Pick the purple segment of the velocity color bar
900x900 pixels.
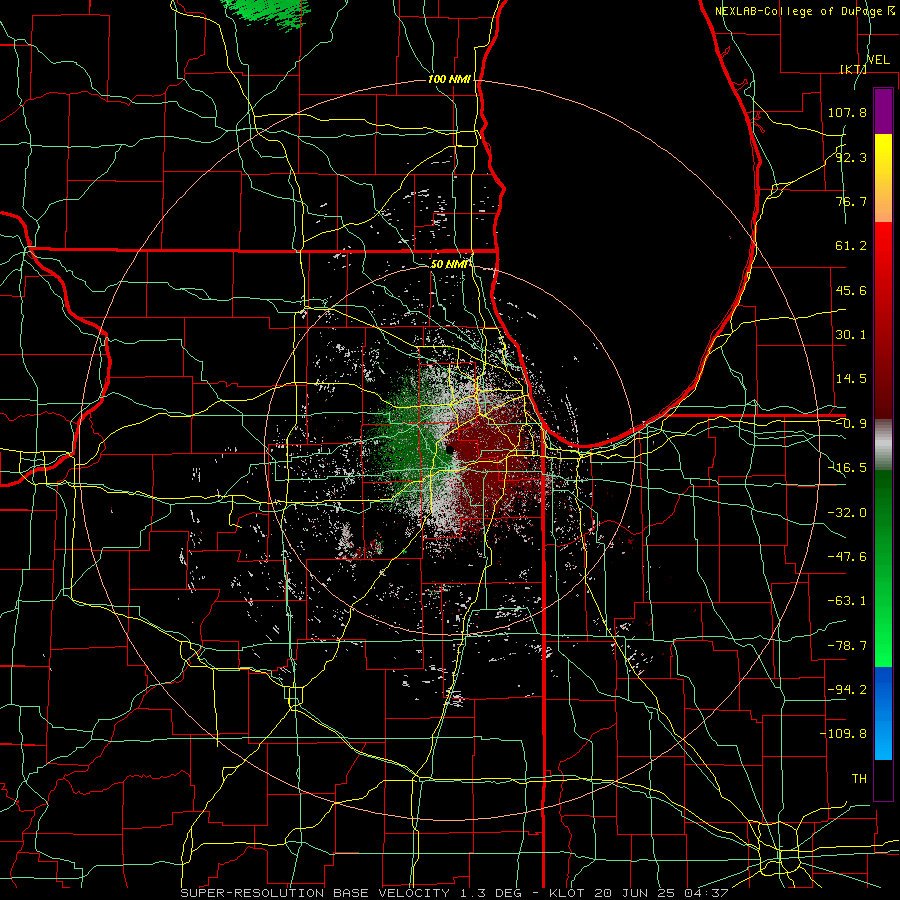point(883,111)
